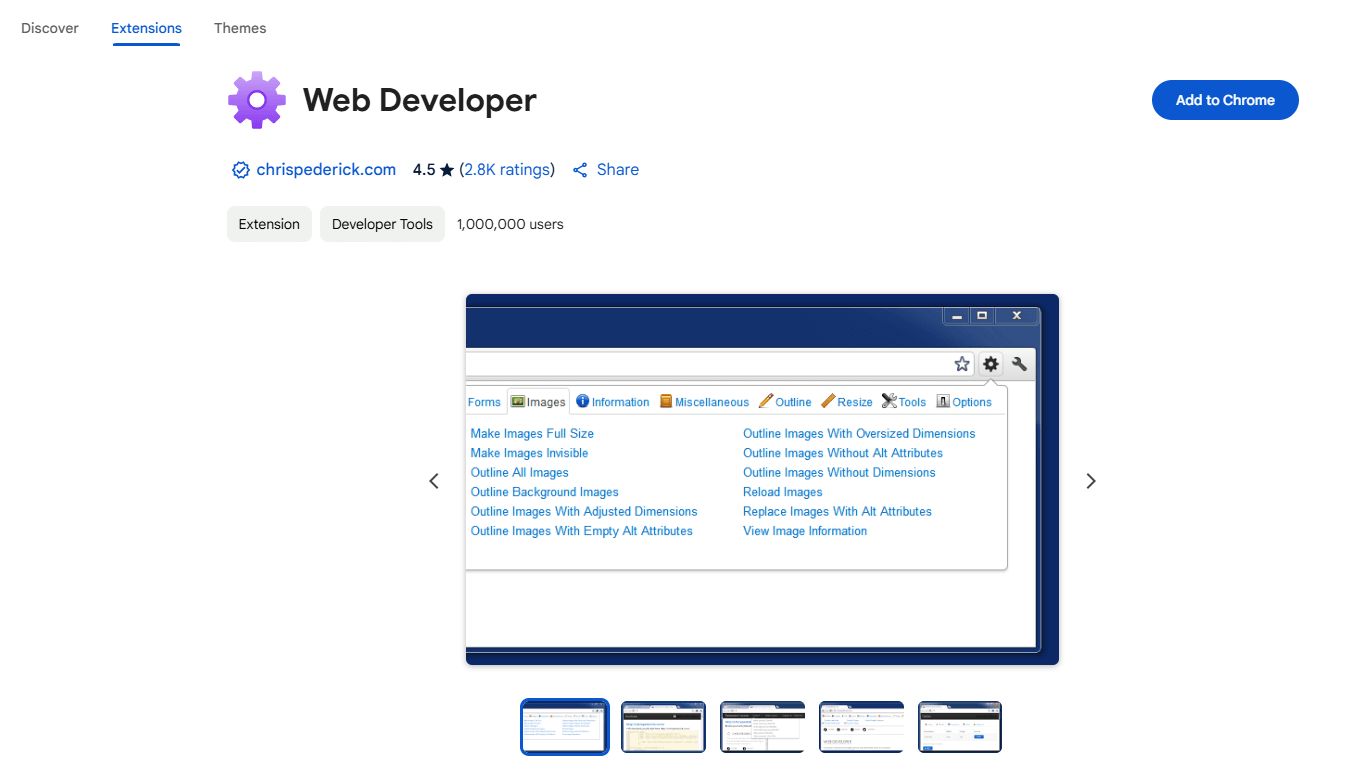Screen dimensions: 1351x767
Task: Select the second screenshot thumbnail
Action: [663, 727]
